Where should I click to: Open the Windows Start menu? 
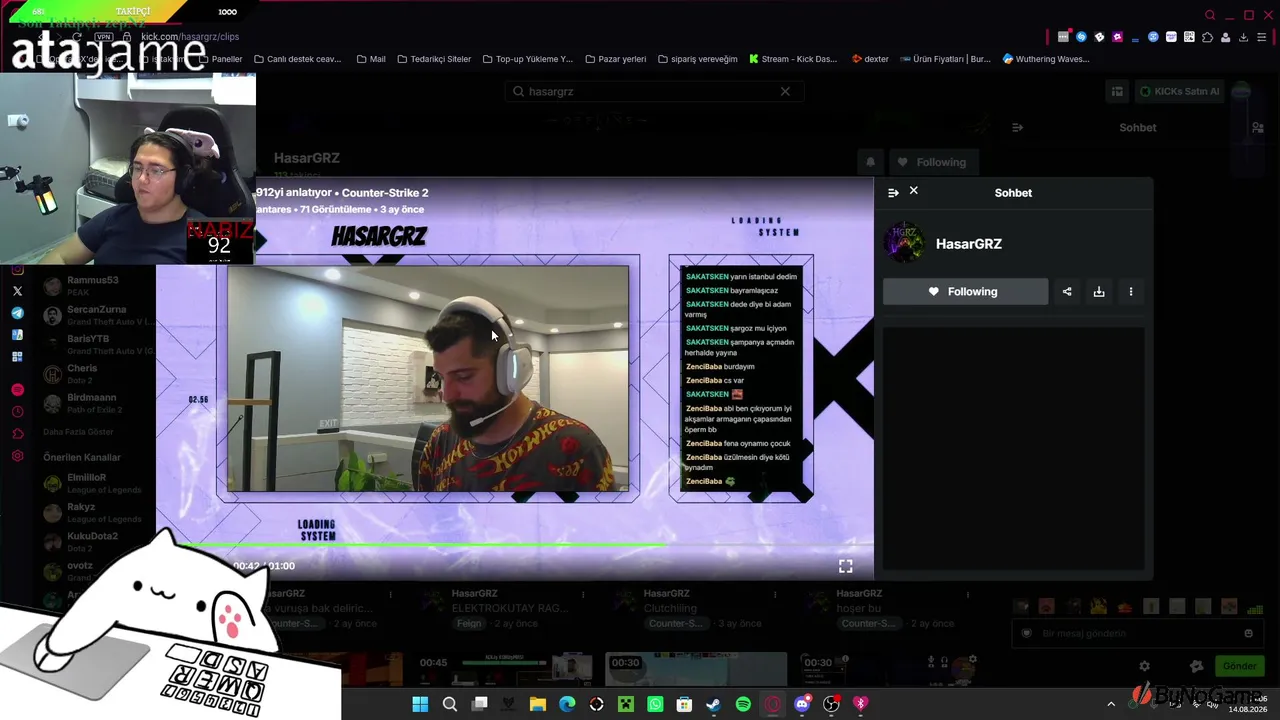(x=420, y=704)
